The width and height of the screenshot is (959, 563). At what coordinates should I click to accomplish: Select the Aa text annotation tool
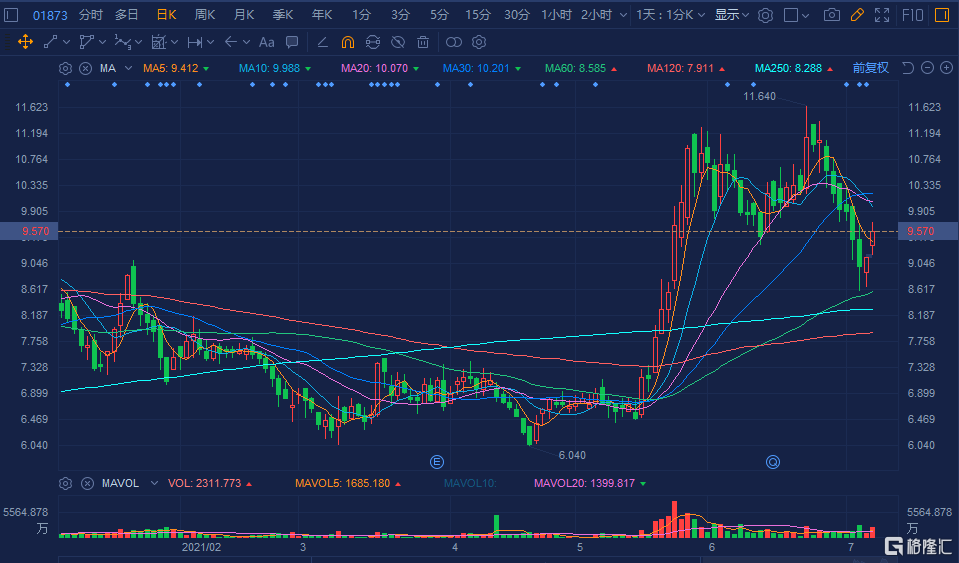[x=266, y=42]
